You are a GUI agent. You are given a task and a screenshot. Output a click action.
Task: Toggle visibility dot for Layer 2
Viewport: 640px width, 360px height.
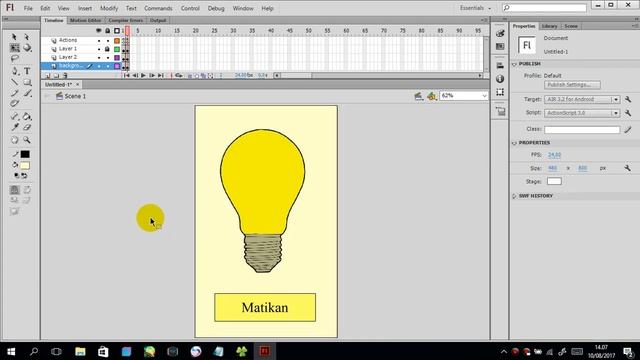click(99, 58)
